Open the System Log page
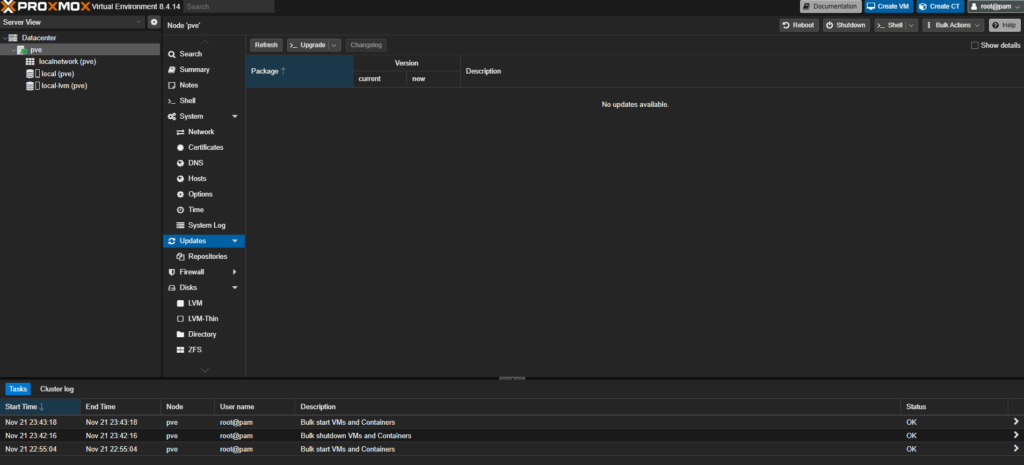Screen dimensions: 1024x465 tap(206, 225)
